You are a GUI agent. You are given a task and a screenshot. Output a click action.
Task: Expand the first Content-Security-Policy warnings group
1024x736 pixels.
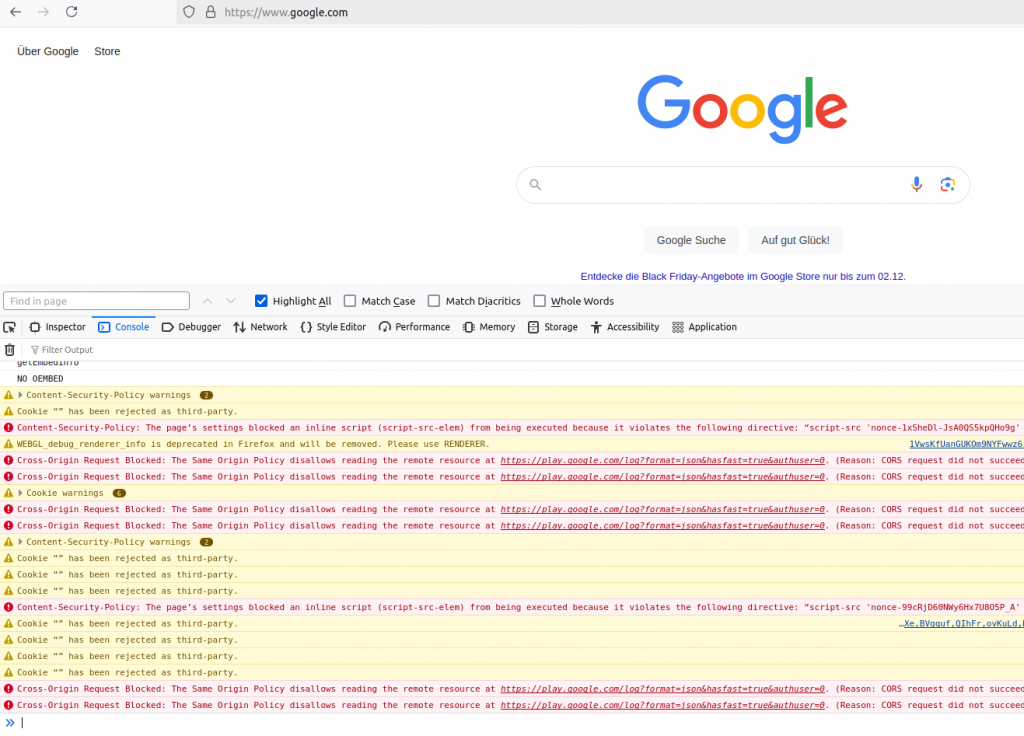[20, 395]
